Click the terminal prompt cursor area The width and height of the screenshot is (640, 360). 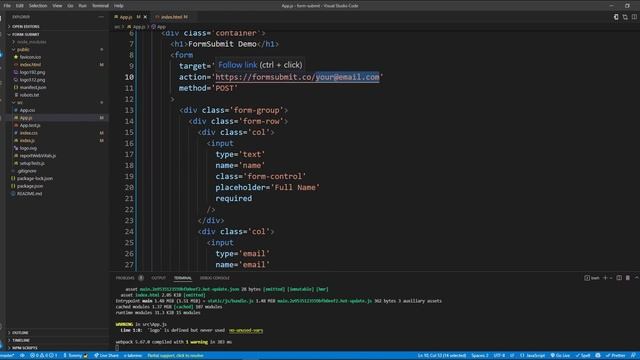tap(117, 348)
